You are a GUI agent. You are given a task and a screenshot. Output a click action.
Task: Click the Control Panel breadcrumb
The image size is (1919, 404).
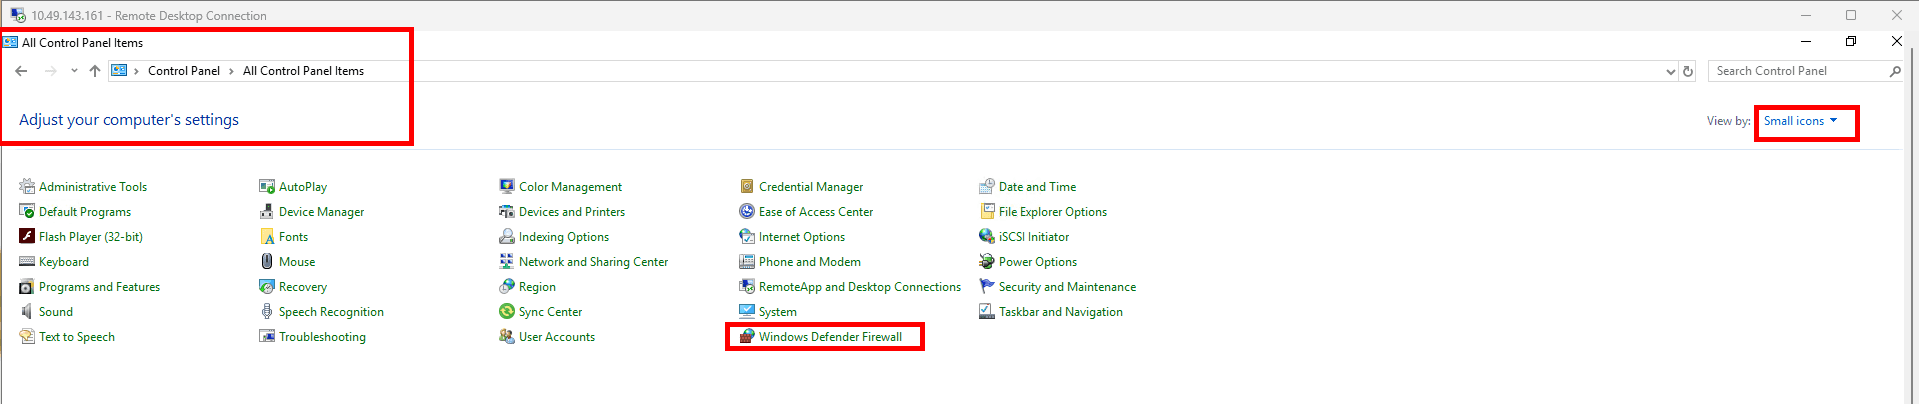pos(184,71)
